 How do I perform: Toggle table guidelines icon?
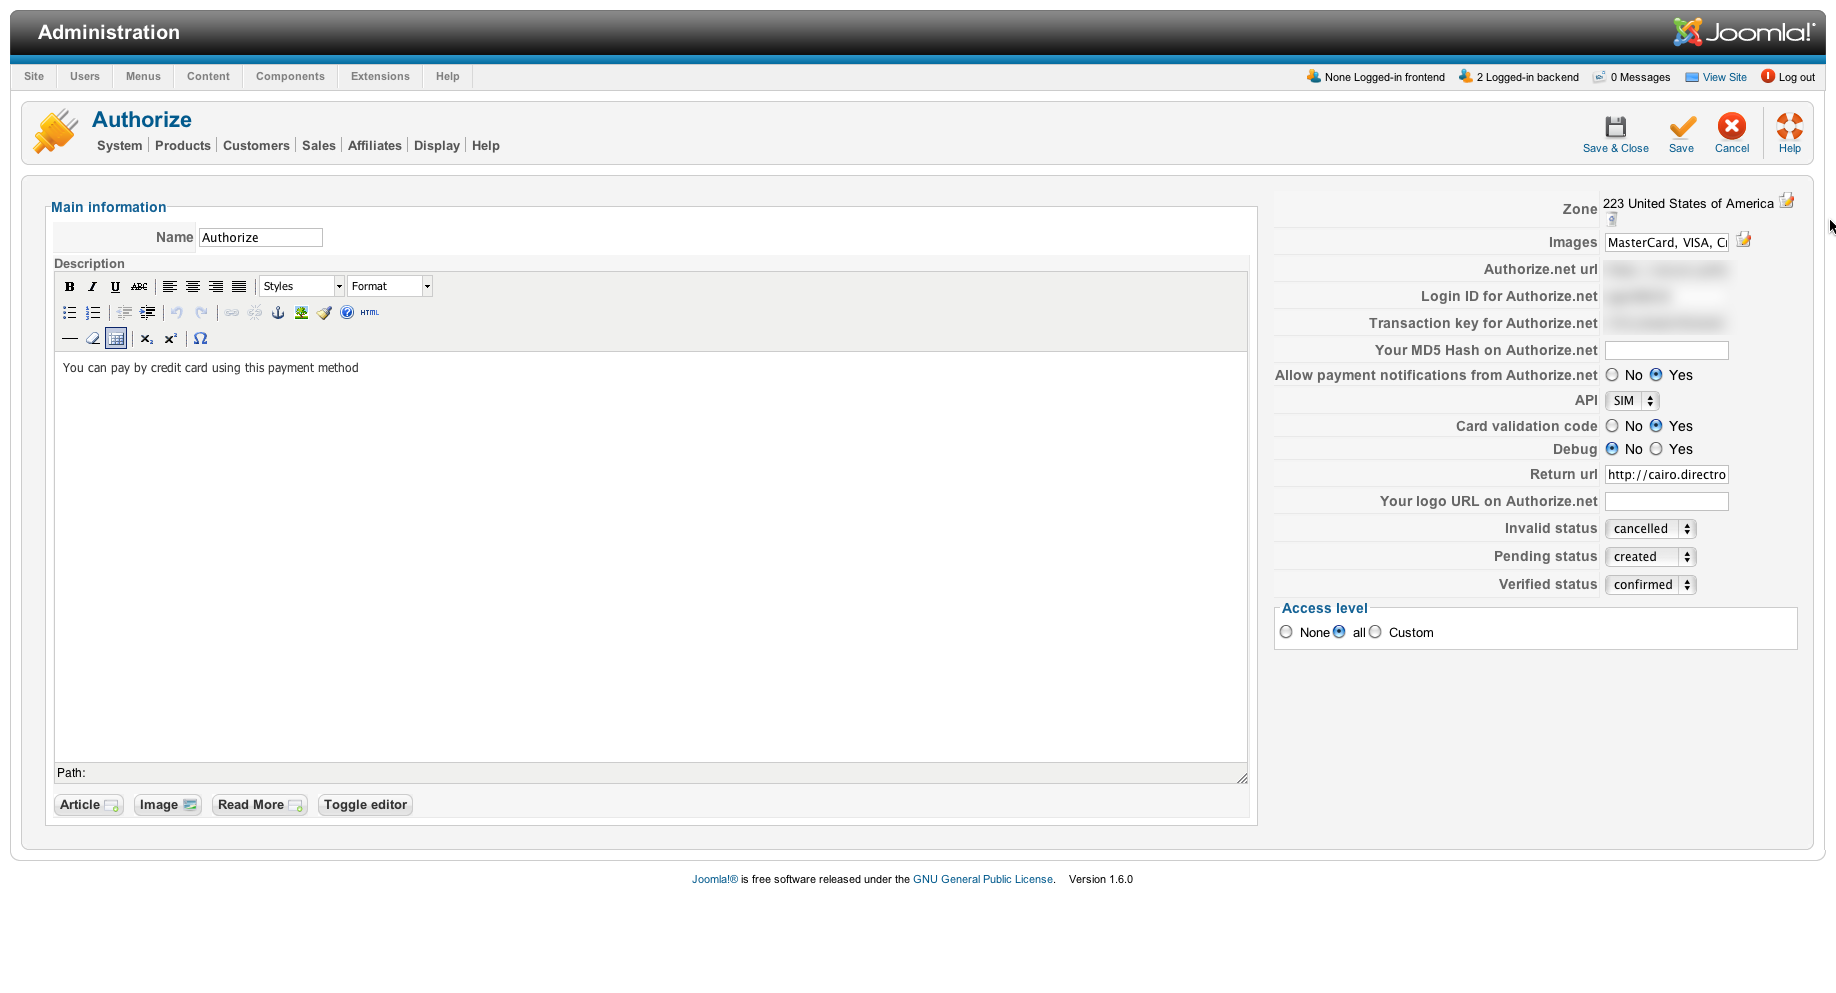[116, 339]
